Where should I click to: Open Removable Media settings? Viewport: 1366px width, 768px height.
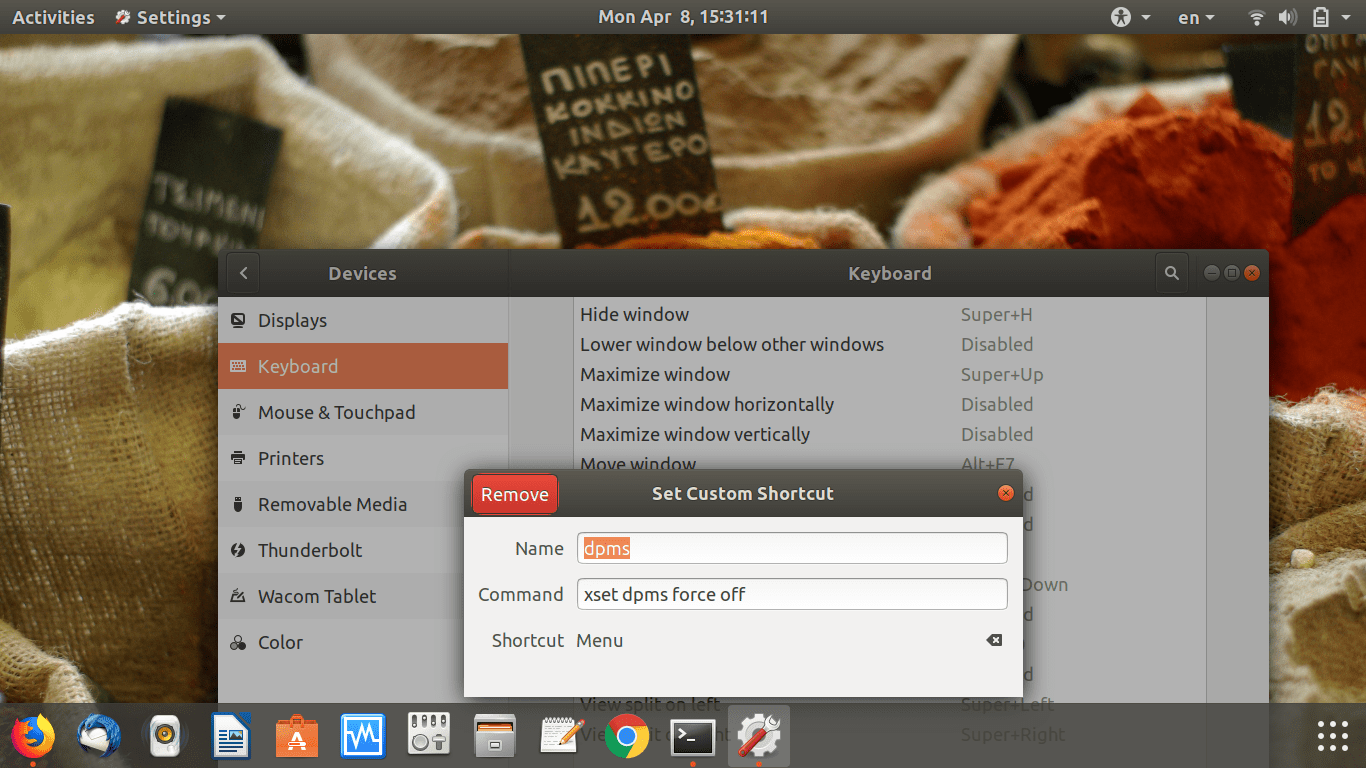[341, 504]
